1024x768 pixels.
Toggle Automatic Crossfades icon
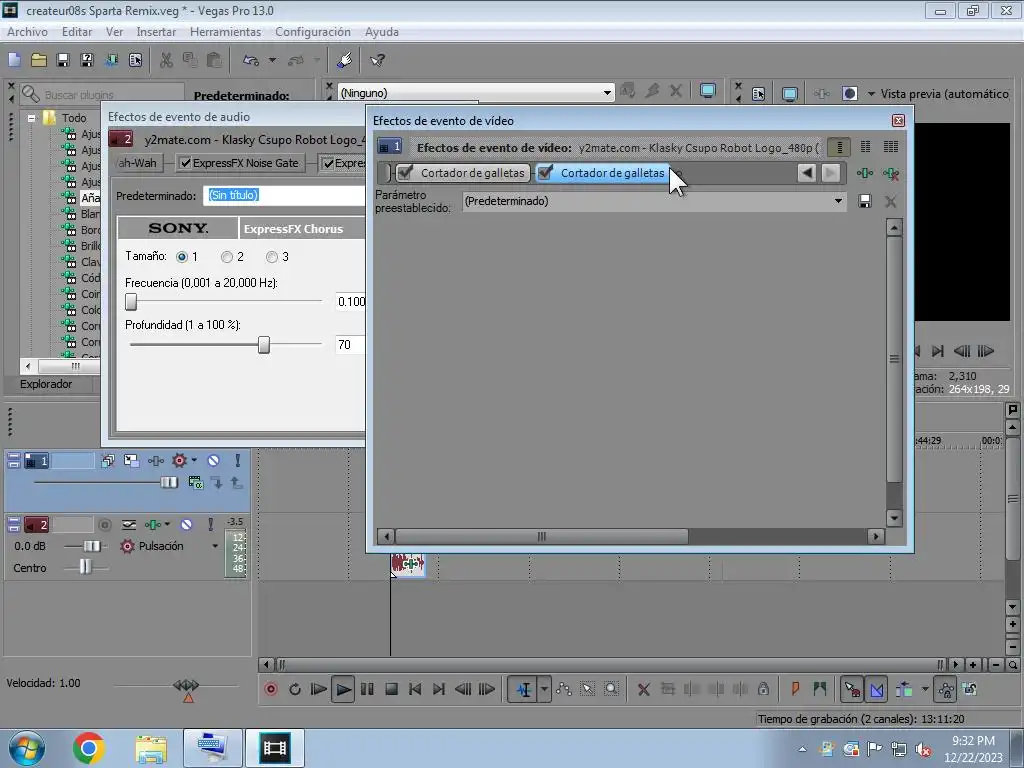[x=876, y=689]
